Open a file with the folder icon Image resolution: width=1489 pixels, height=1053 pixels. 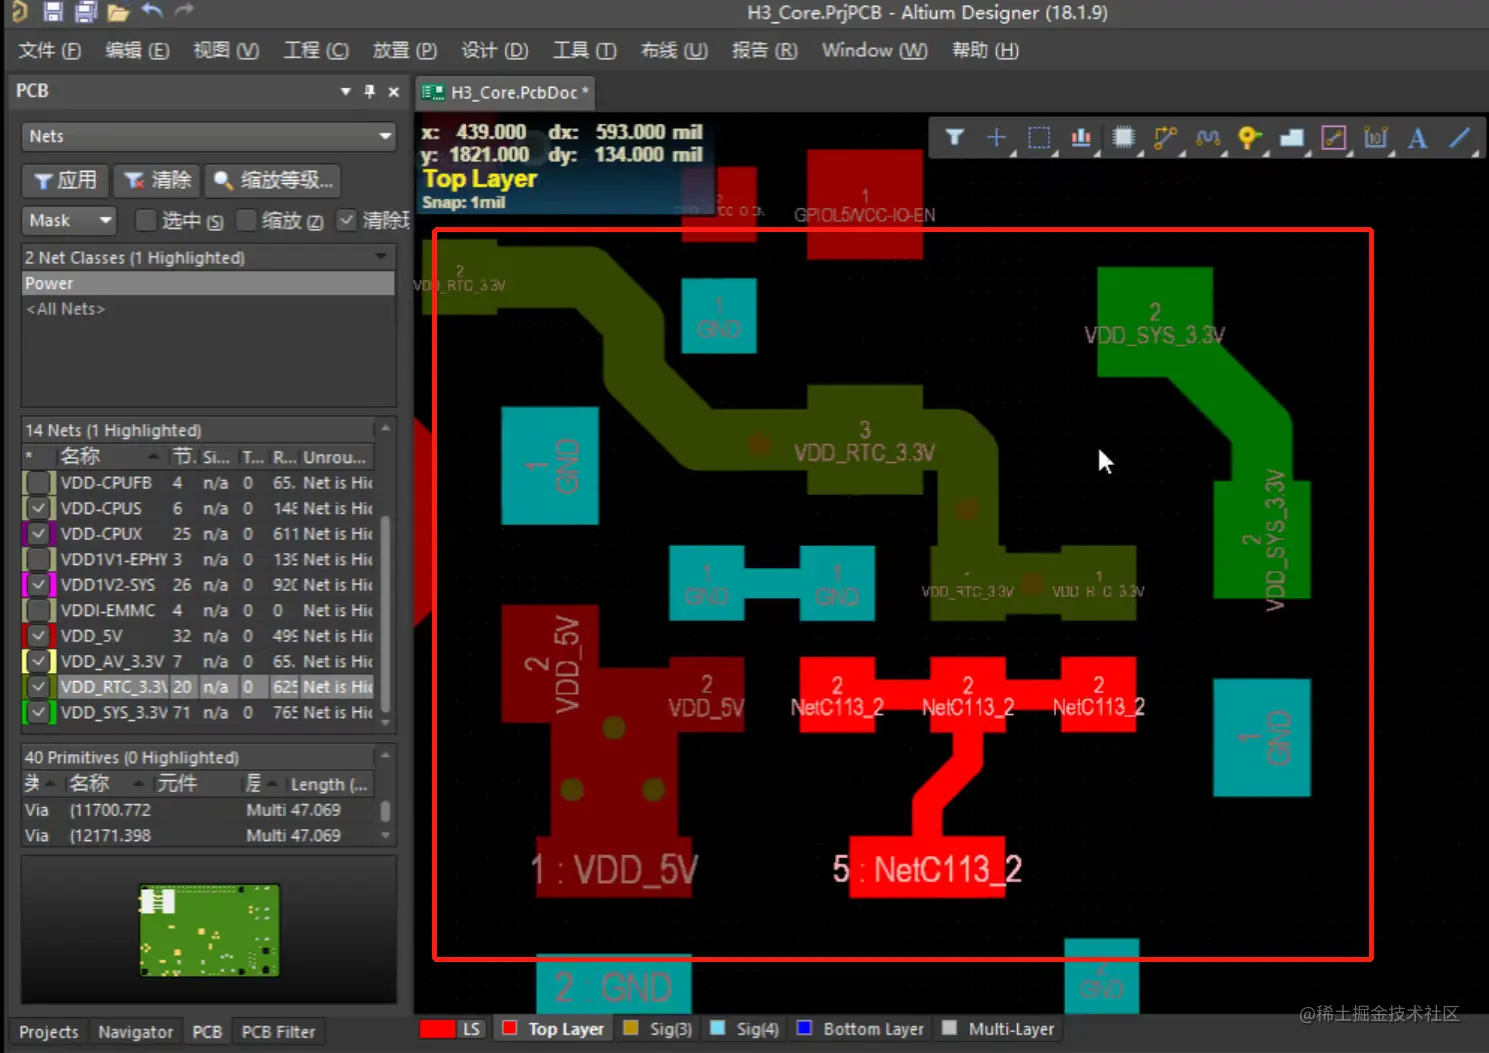[118, 12]
